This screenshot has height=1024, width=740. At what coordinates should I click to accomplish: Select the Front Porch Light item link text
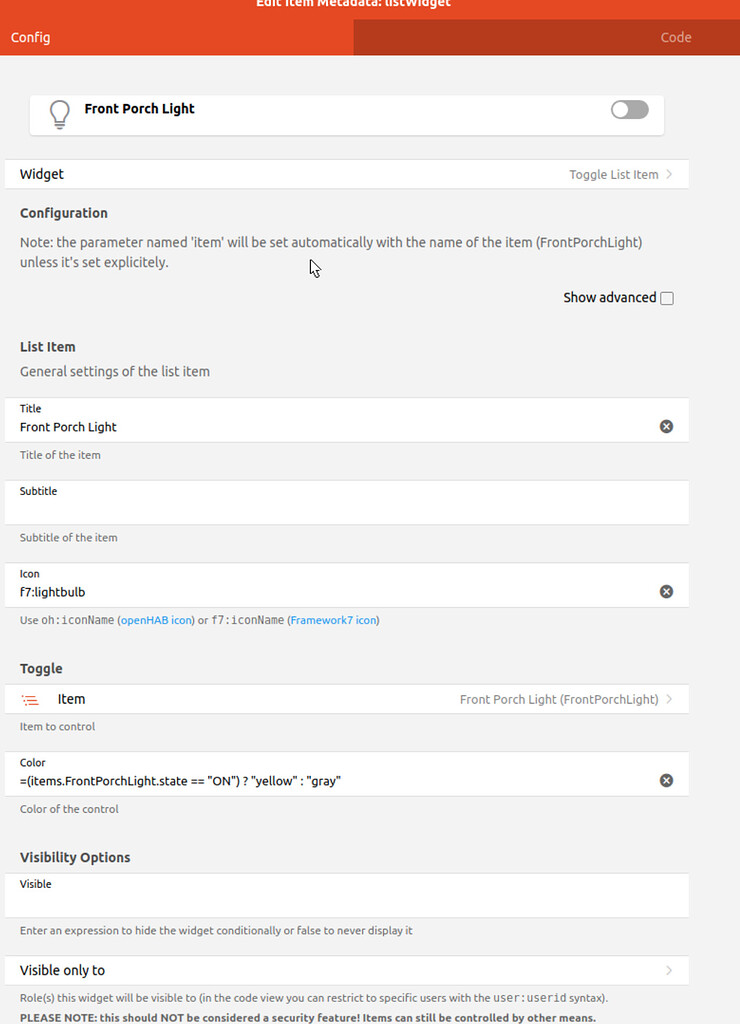559,699
